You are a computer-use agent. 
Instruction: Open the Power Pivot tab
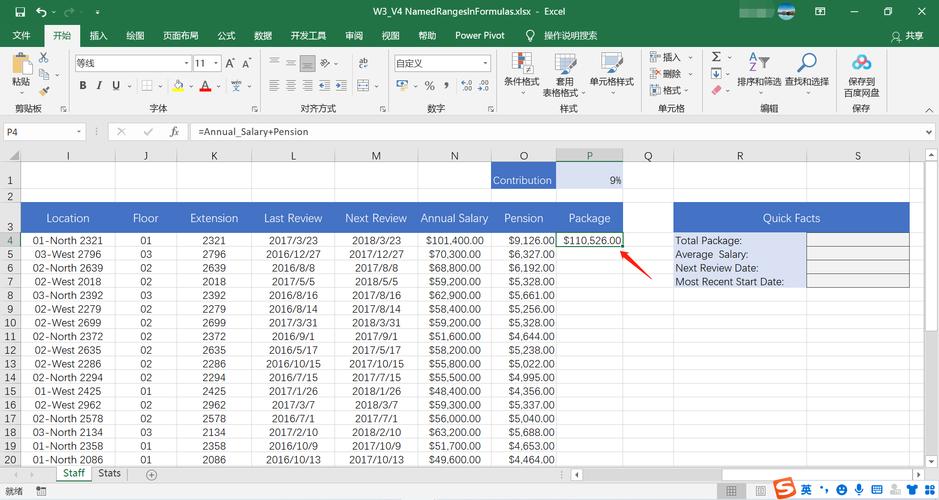480,35
